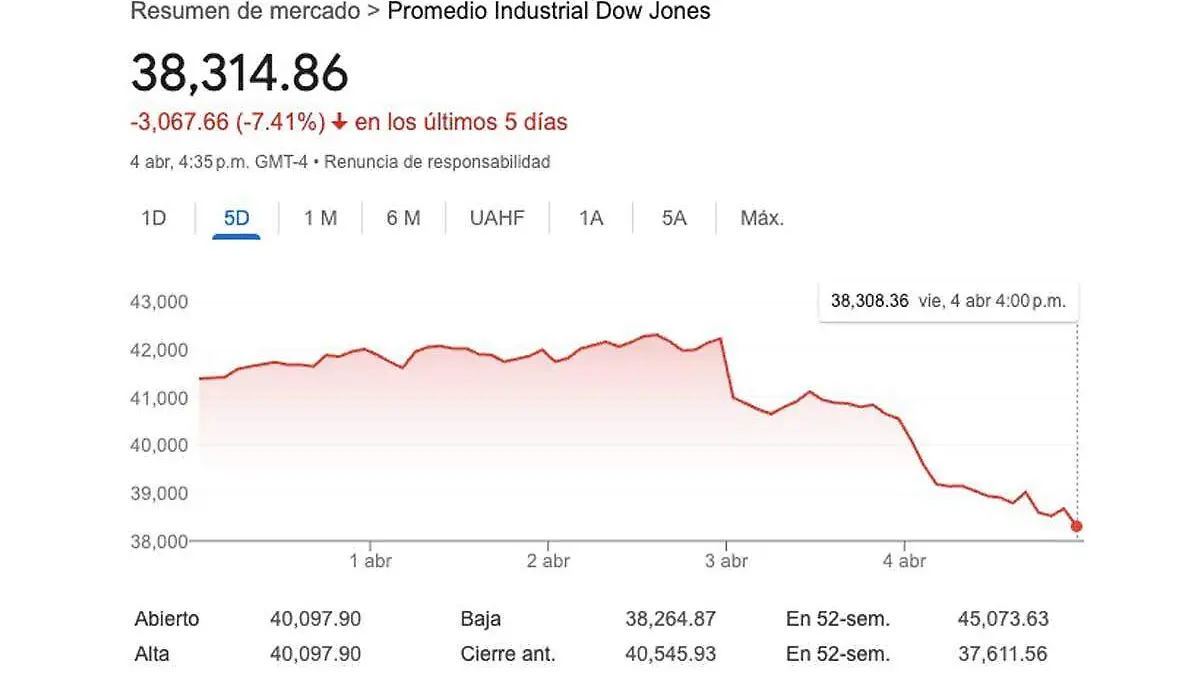Viewport: 1200px width, 675px height.
Task: Open the Renuncia de responsabilidad disclaimer
Action: pyautogui.click(x=440, y=162)
